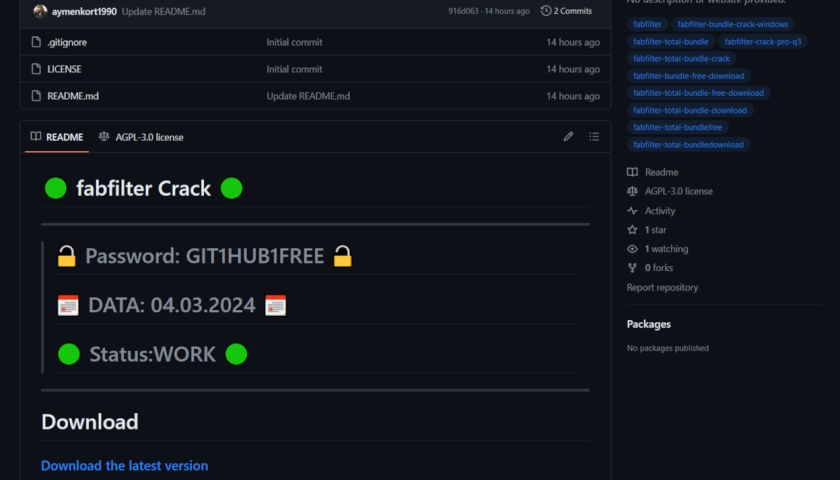The width and height of the screenshot is (840, 480).
Task: Select the fabfilter-total-bundledownload topic tag
Action: 688,144
